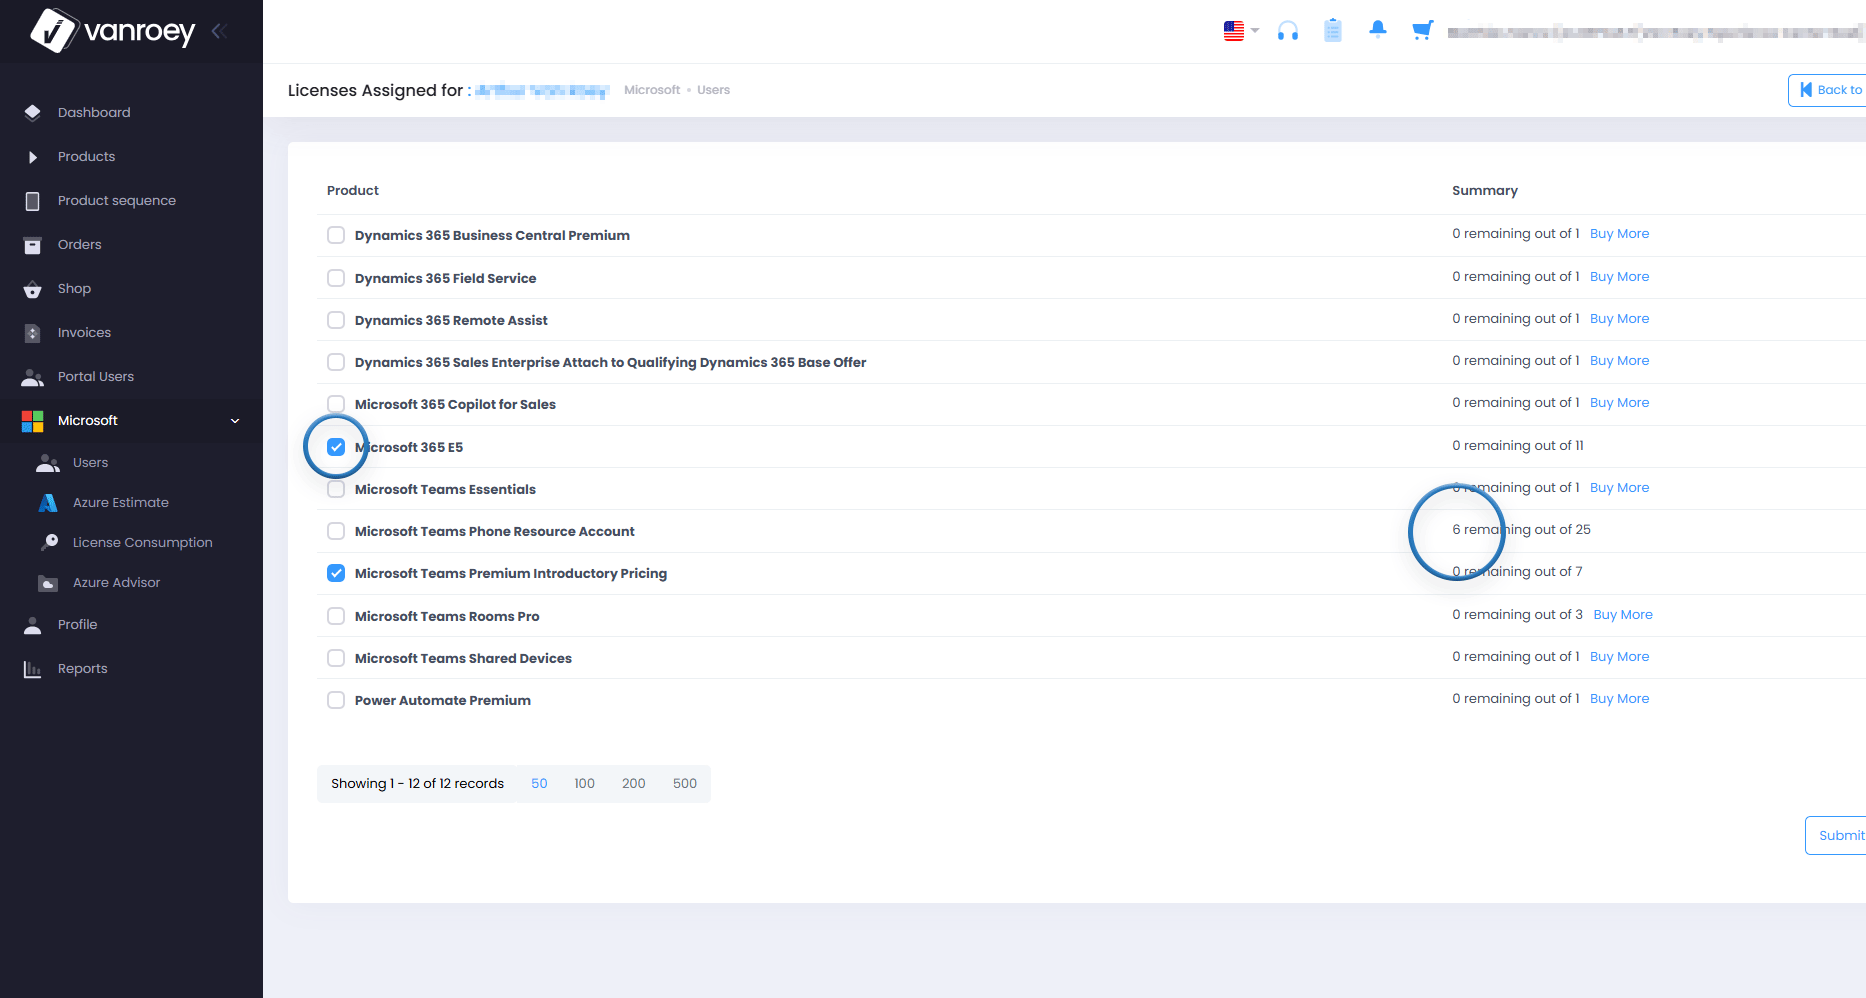Set page size to 500 records

coord(685,784)
